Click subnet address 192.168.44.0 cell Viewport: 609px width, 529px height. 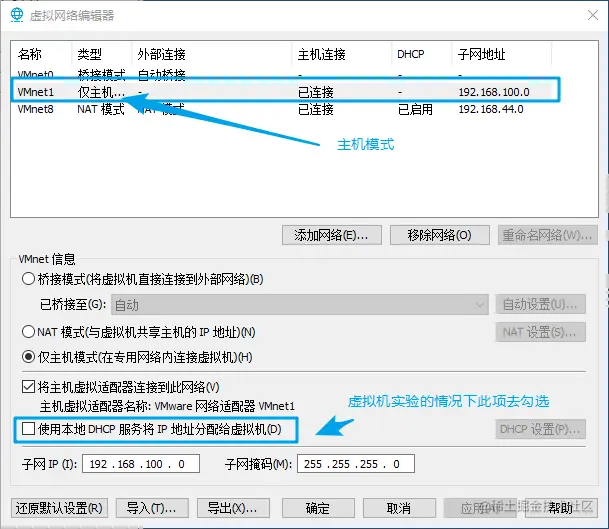pos(491,109)
